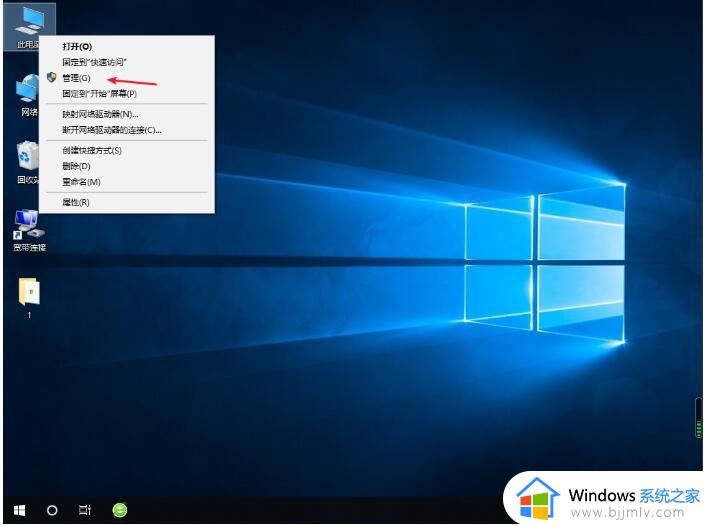
Task: Select the Recycle Bin desktop icon
Action: [28, 163]
